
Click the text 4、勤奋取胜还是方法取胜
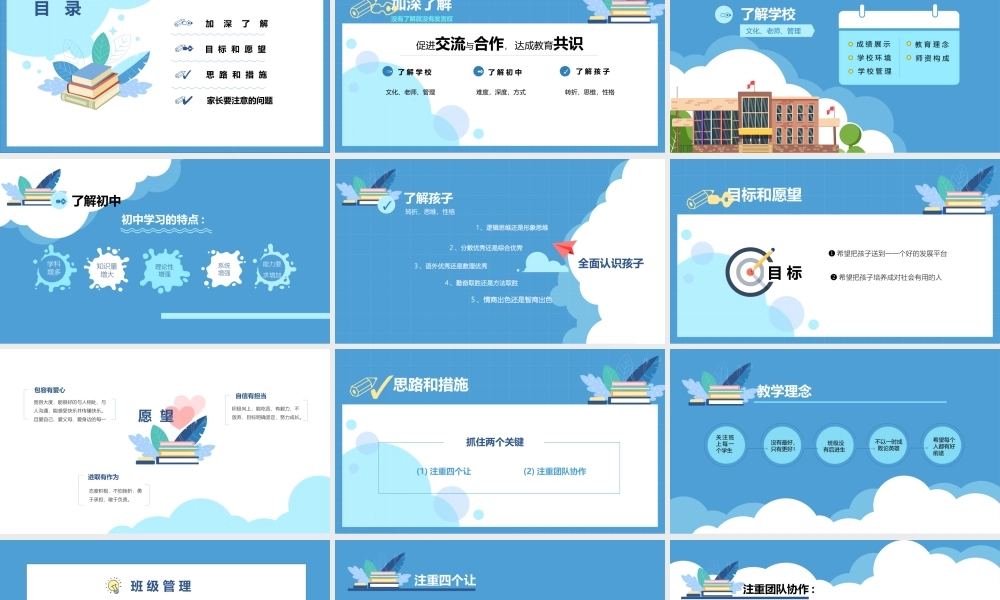(481, 282)
